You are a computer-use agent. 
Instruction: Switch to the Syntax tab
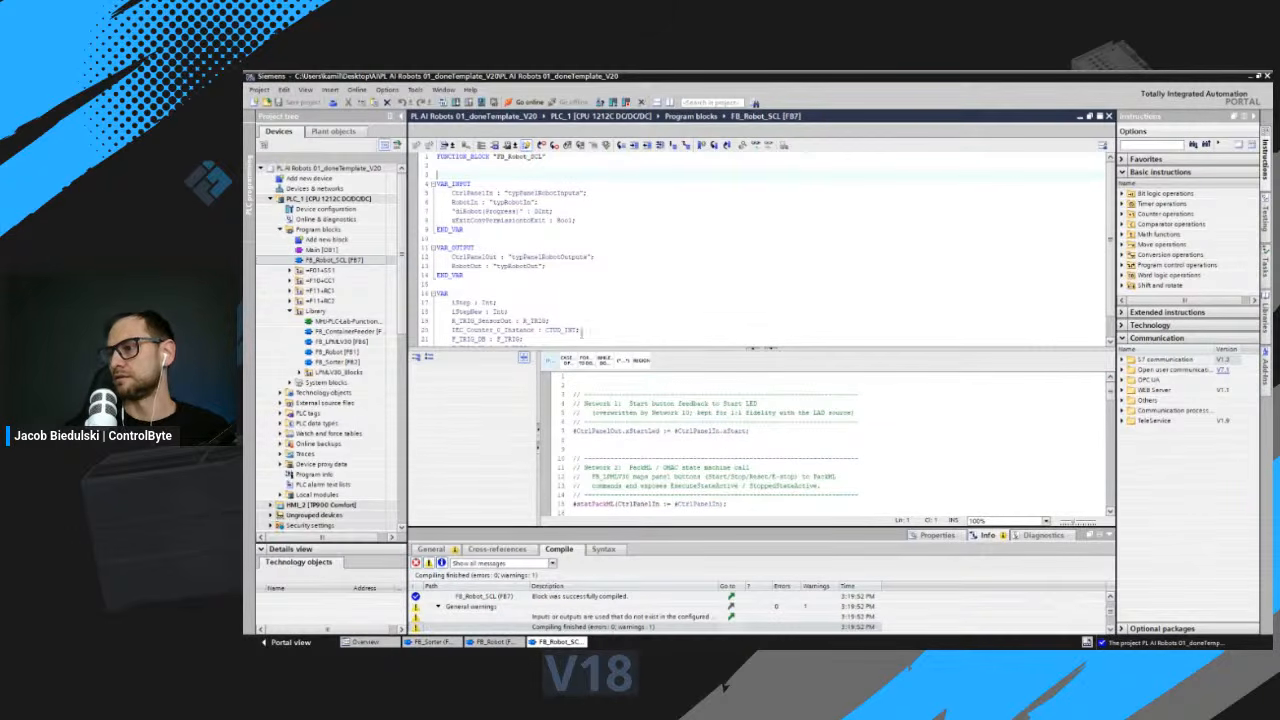pos(603,549)
